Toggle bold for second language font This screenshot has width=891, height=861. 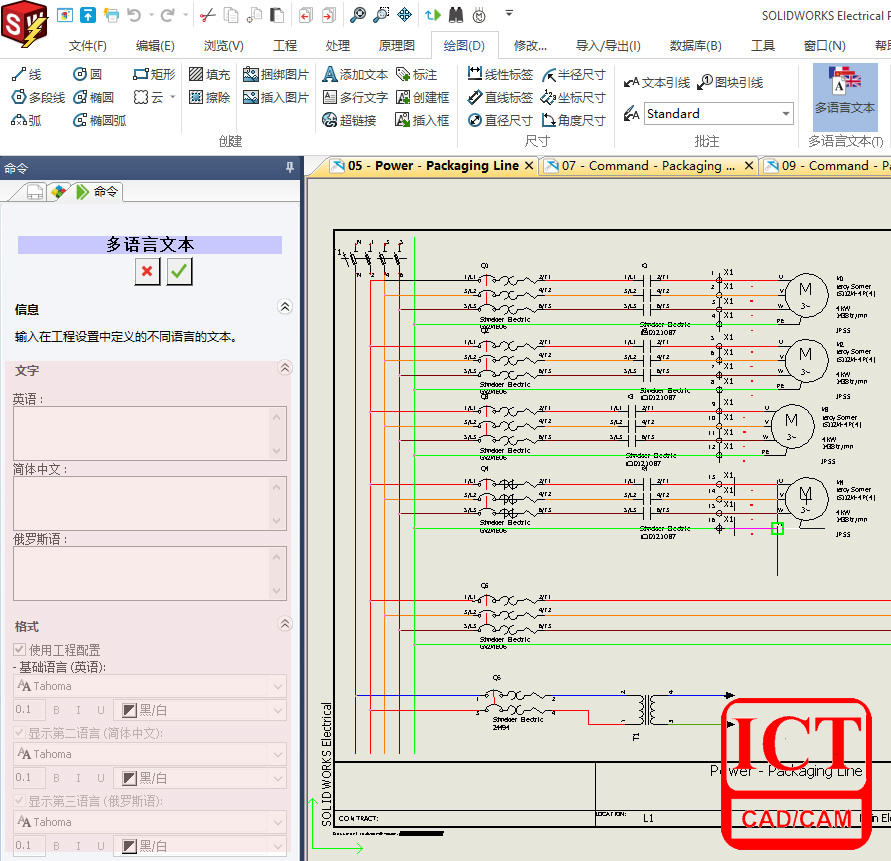(x=56, y=778)
